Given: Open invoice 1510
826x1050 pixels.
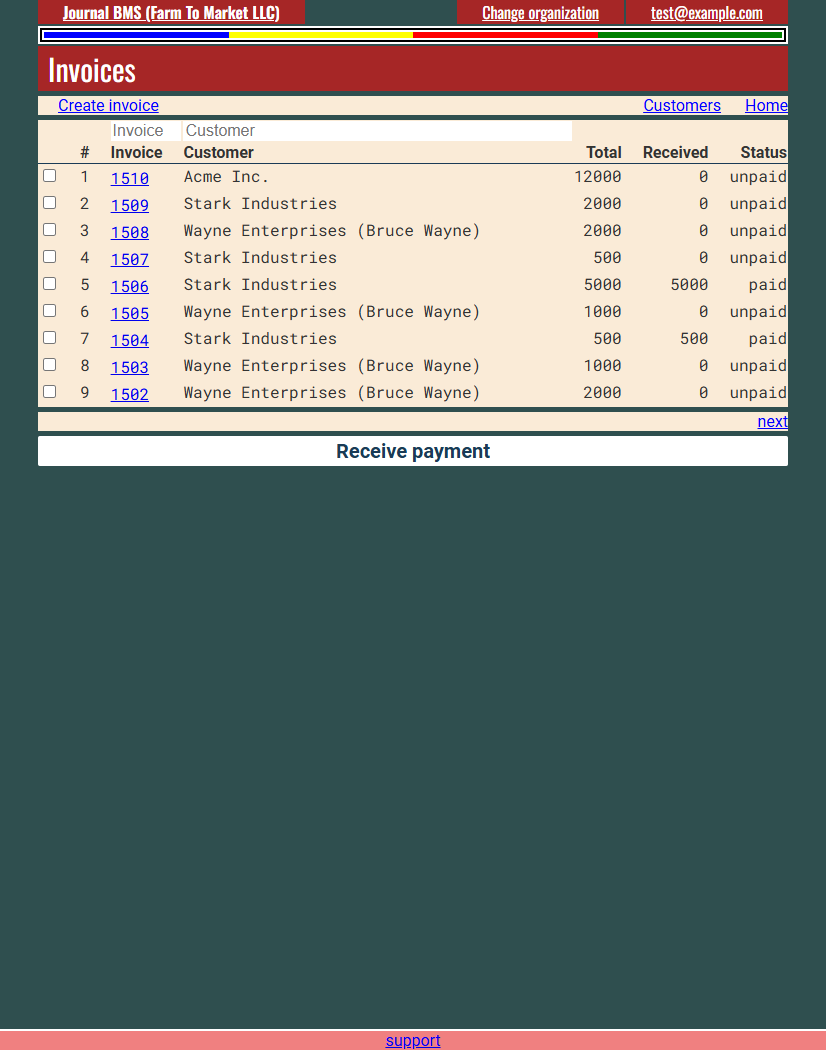Looking at the screenshot, I should point(129,178).
